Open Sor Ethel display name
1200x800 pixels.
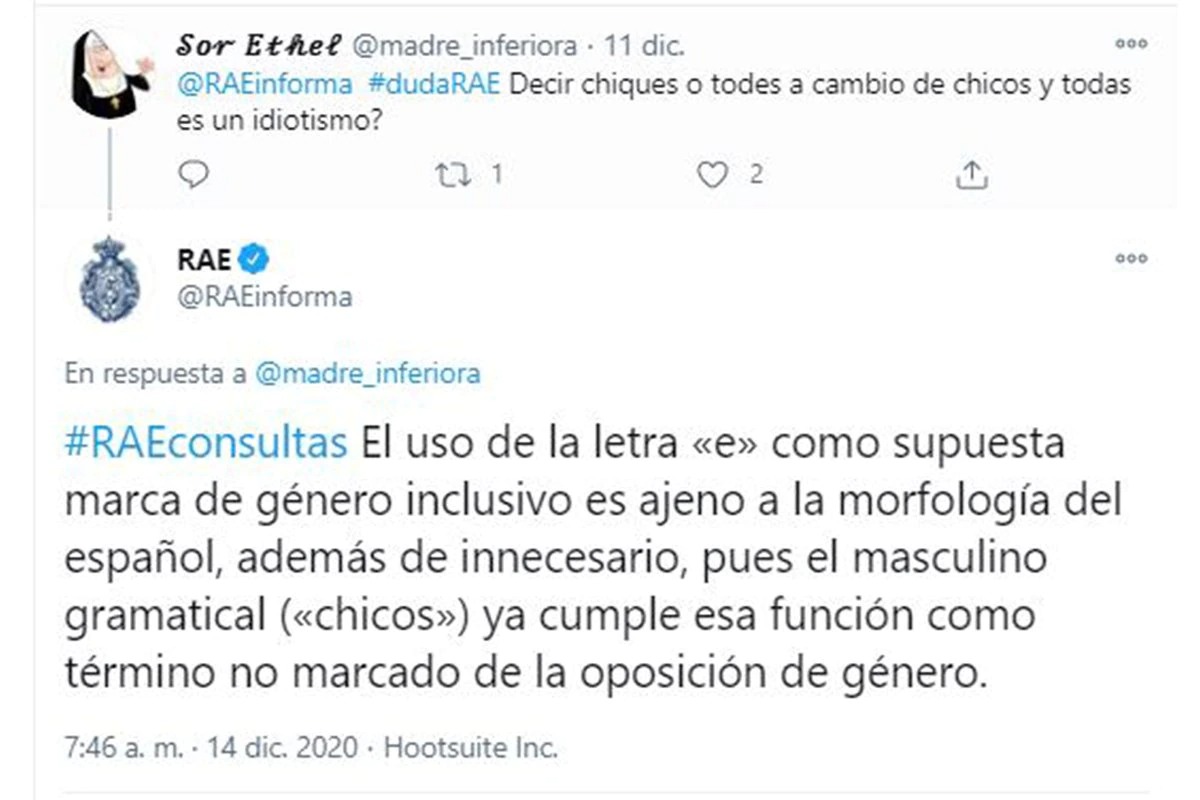tap(260, 45)
